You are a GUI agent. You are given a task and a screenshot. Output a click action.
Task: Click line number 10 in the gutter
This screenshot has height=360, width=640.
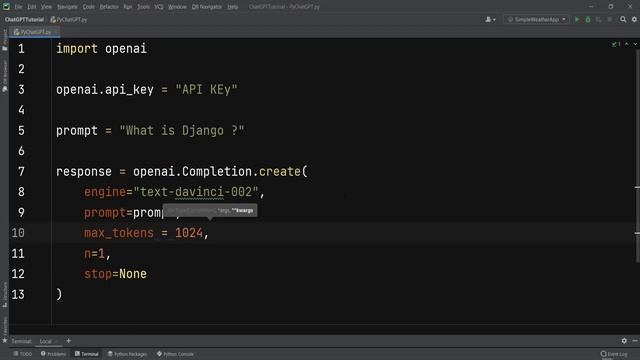pyautogui.click(x=18, y=233)
